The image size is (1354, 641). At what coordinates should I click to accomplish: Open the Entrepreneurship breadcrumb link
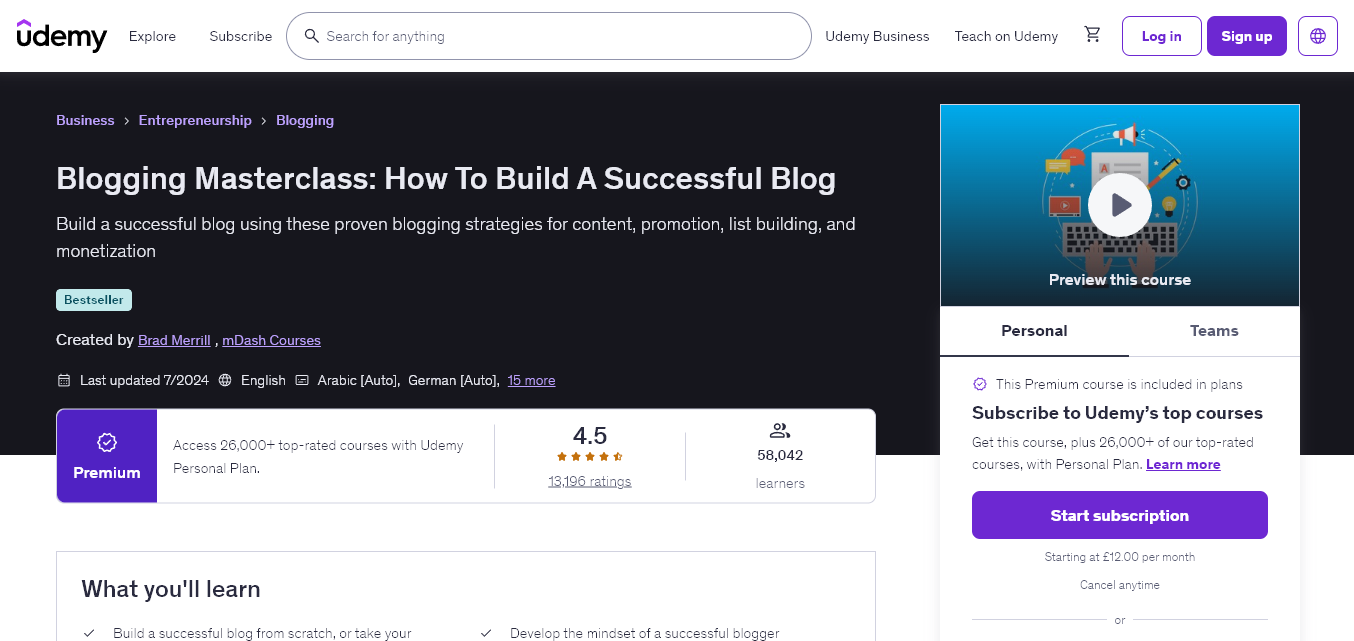(195, 120)
